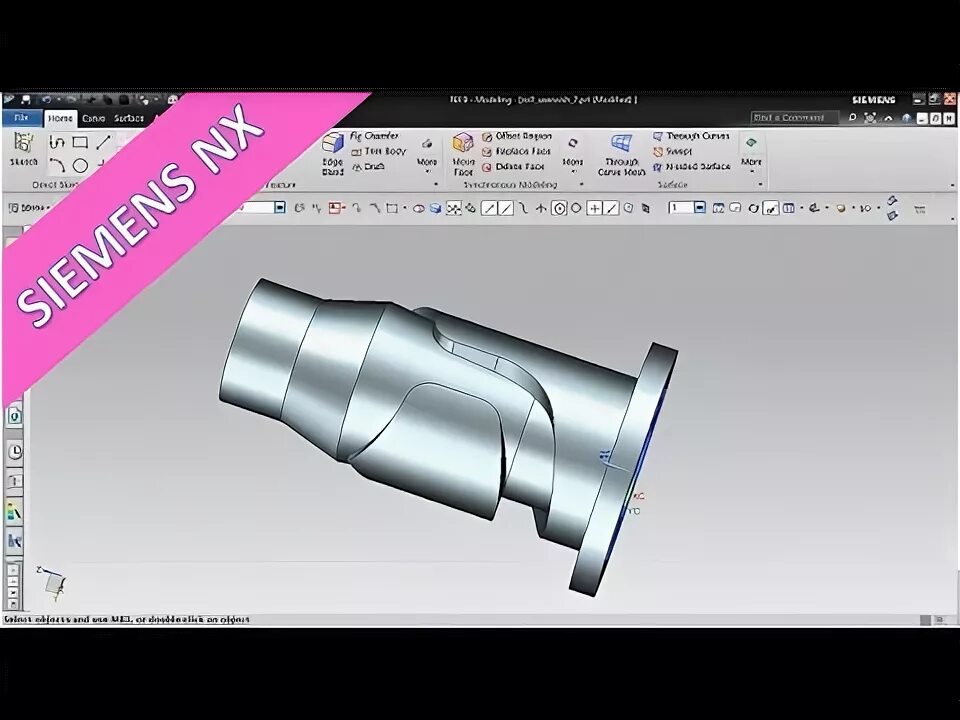Click the Undo icon in quick access toolbar
960x720 pixels.
47,99
